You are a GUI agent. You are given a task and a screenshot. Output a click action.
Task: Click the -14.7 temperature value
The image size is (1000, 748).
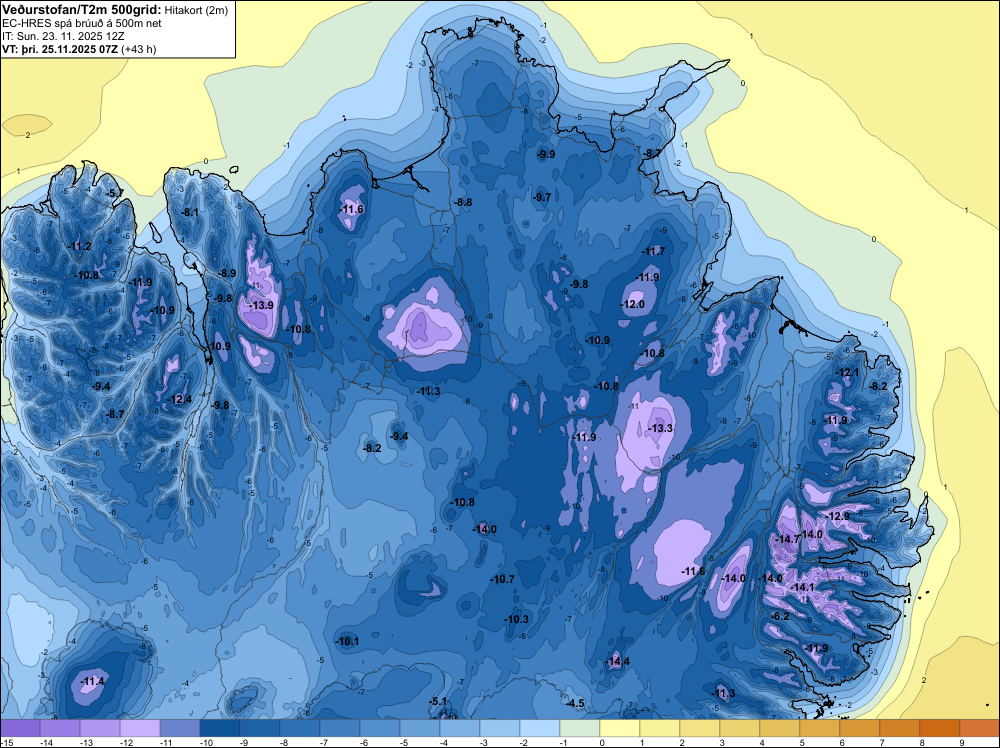[x=788, y=539]
